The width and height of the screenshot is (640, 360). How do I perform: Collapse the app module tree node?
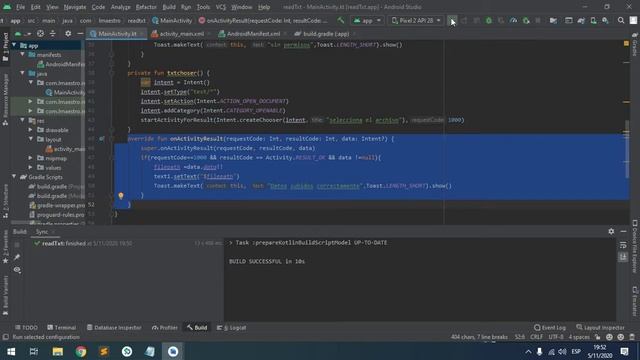tap(15, 45)
